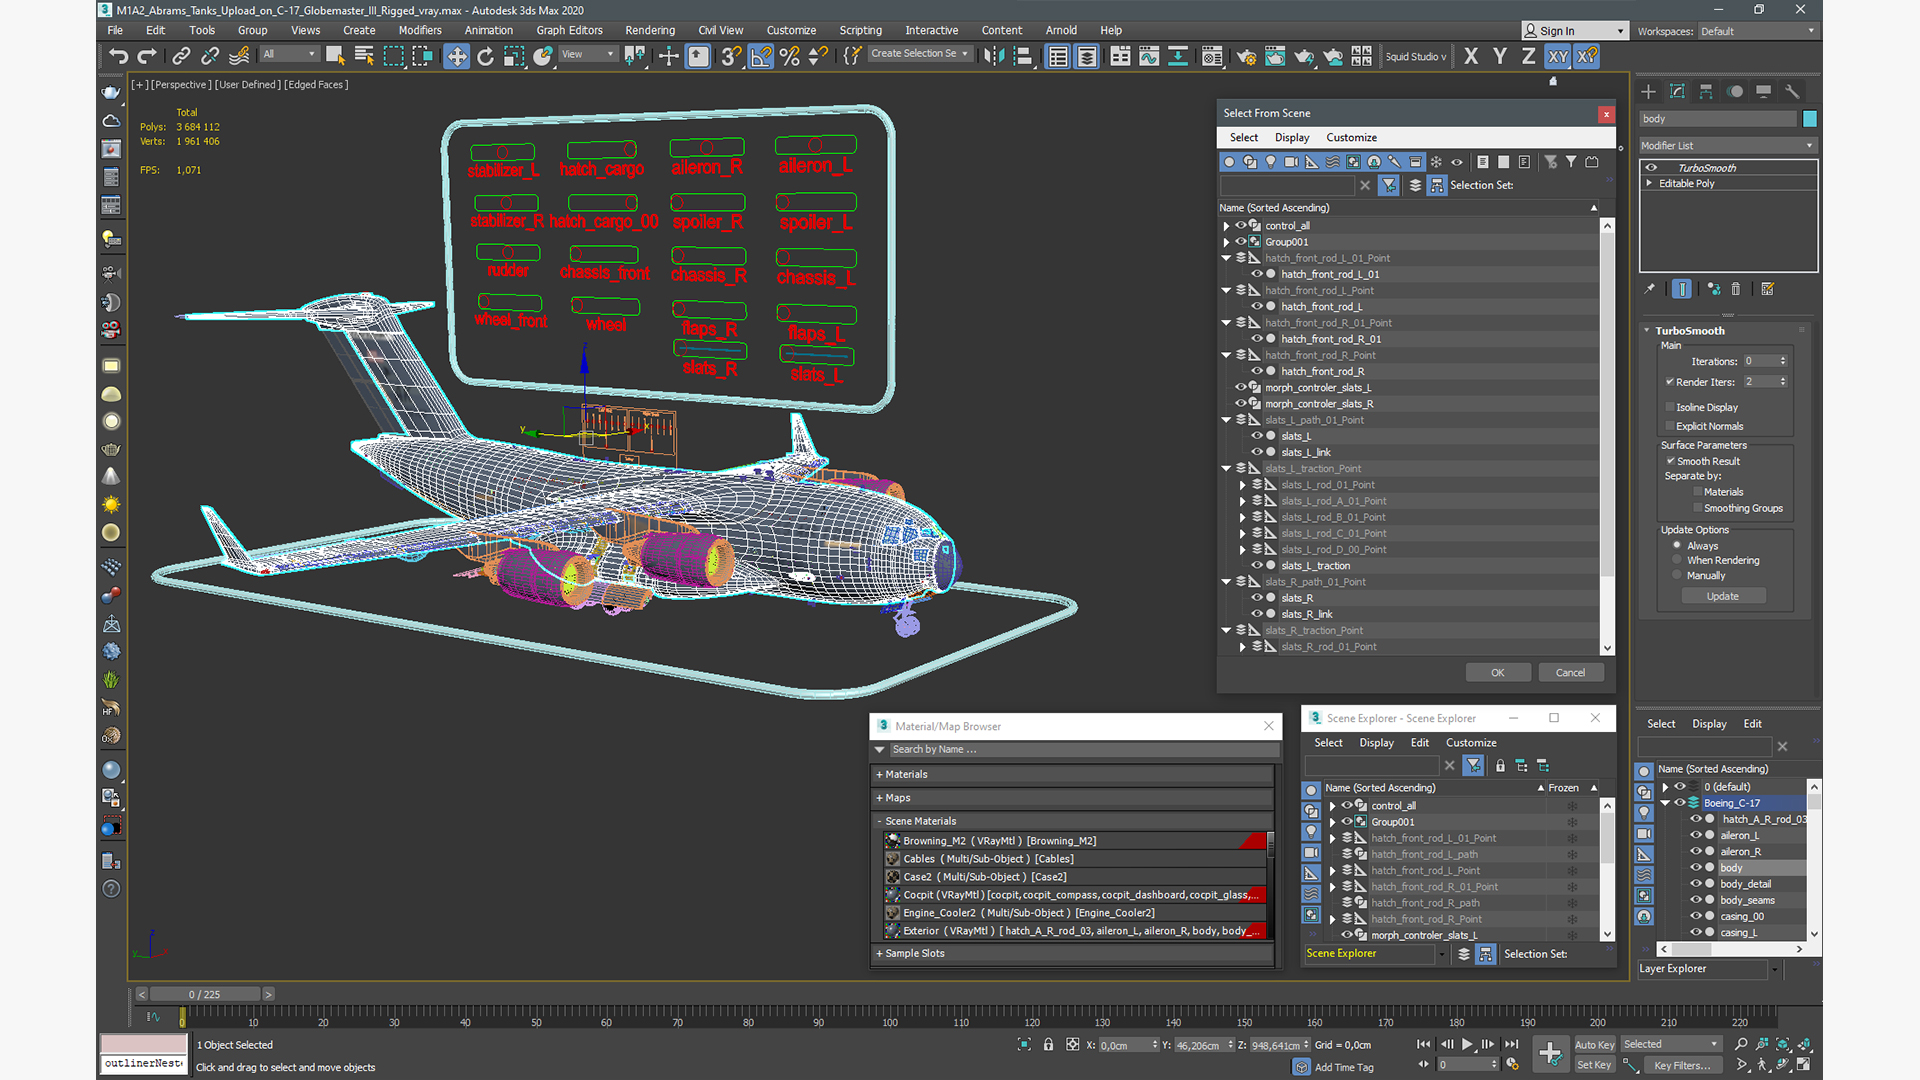
Task: Choose the Select Object tool
Action: pyautogui.click(x=335, y=56)
